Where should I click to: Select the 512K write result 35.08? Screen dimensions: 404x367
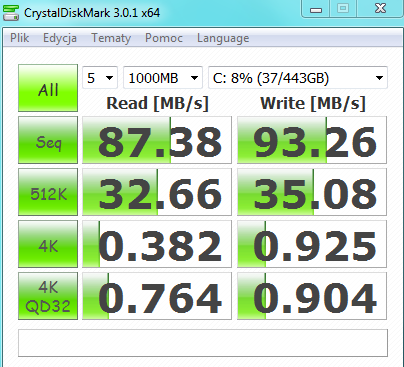point(312,192)
